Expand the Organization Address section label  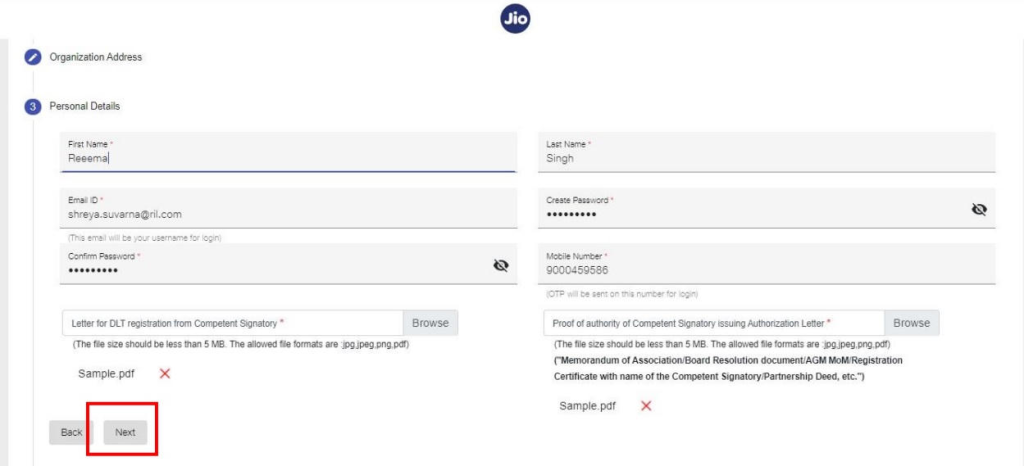pos(95,57)
